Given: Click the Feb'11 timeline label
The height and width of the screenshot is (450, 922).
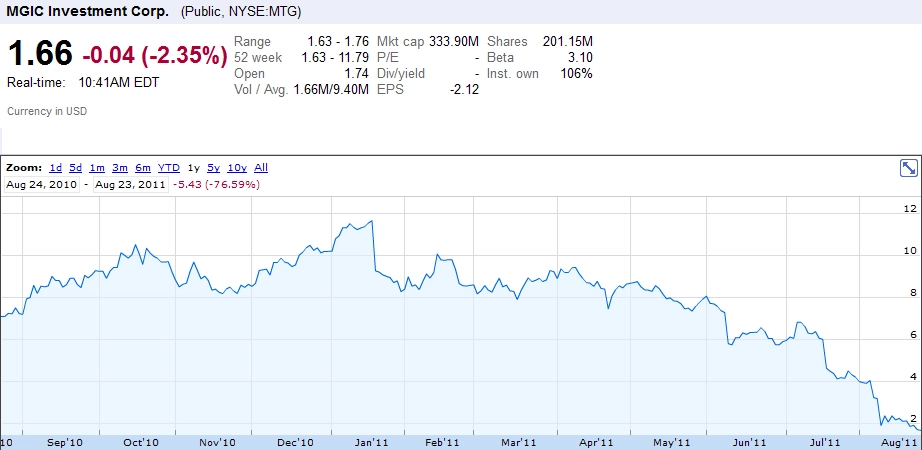Looking at the screenshot, I should (442, 442).
